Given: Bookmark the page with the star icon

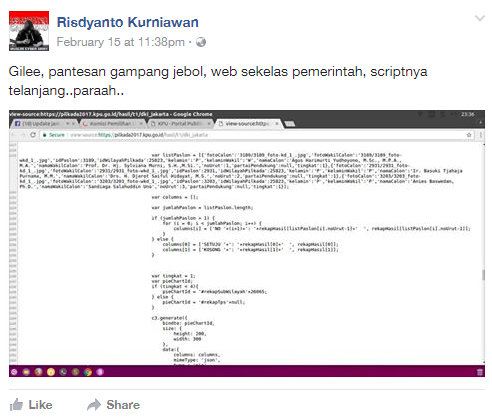Looking at the screenshot, I should (469, 135).
